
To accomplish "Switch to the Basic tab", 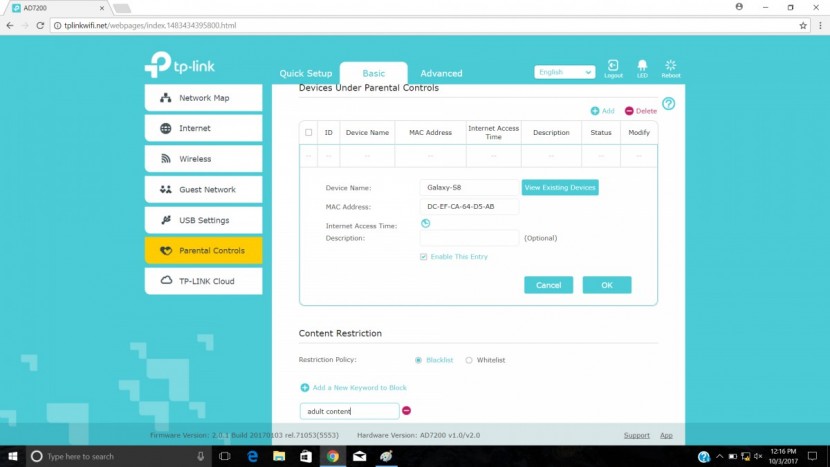I will coord(374,74).
